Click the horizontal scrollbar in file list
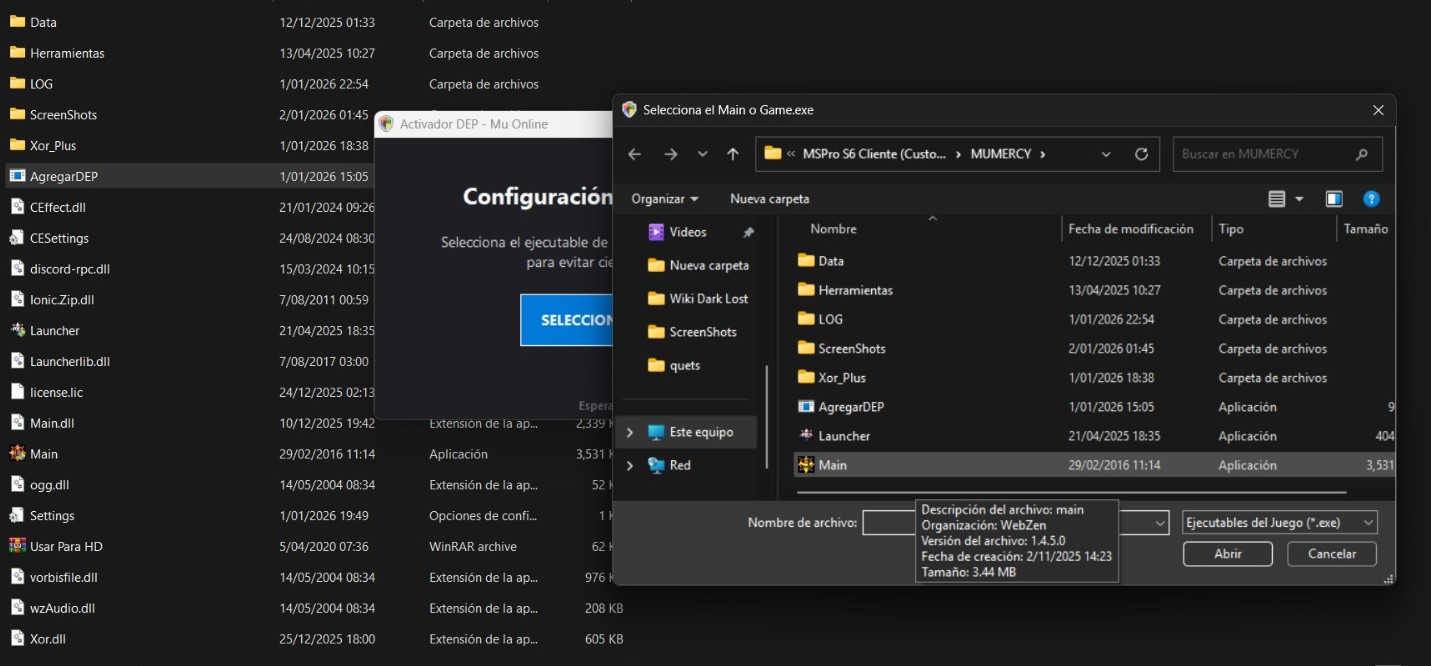Image resolution: width=1431 pixels, height=666 pixels. tap(1070, 492)
